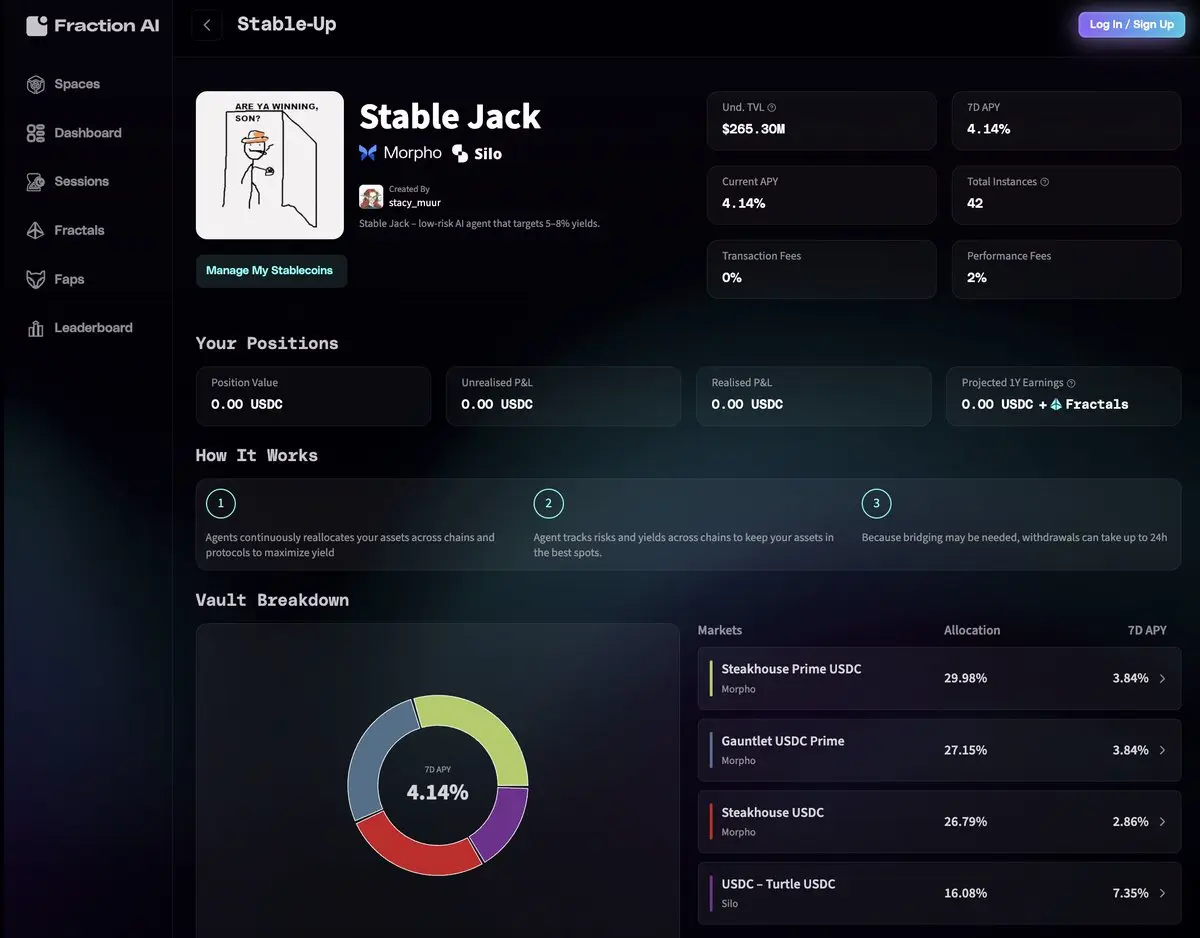Image resolution: width=1200 pixels, height=938 pixels.
Task: Click the Markets column header
Action: coord(720,630)
